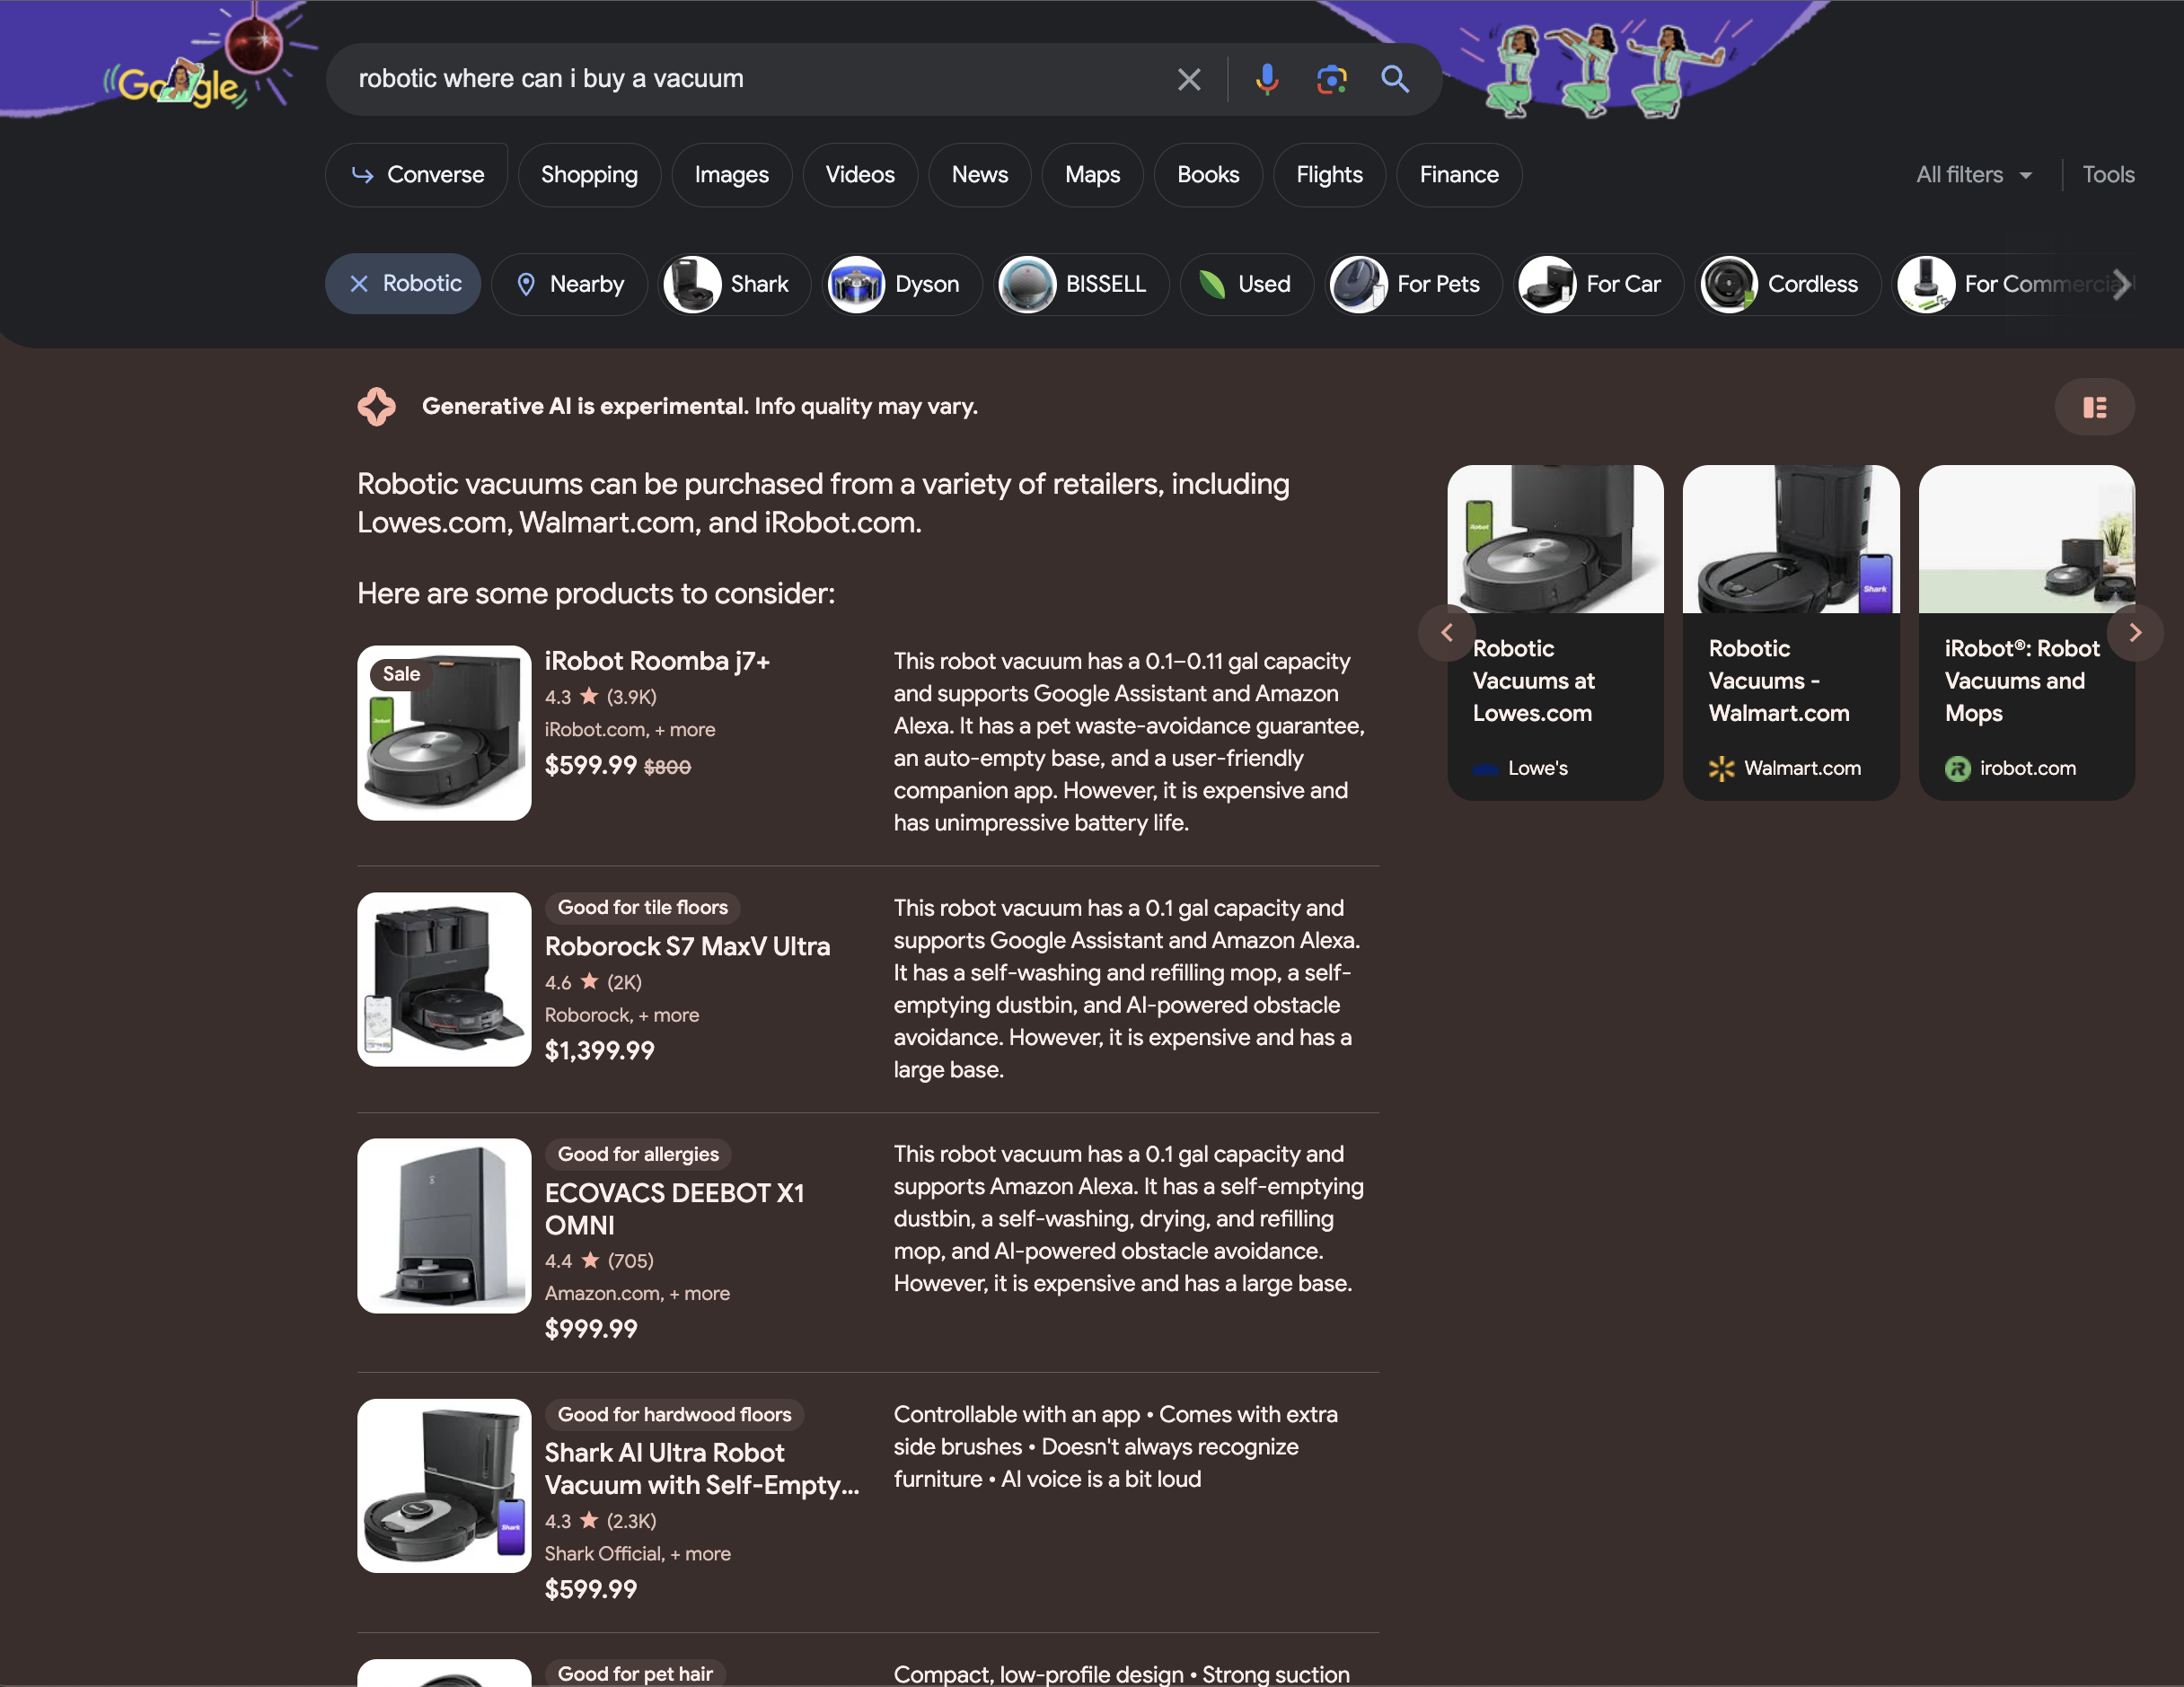The width and height of the screenshot is (2184, 1687).
Task: Open the Images tab
Action: [x=732, y=173]
